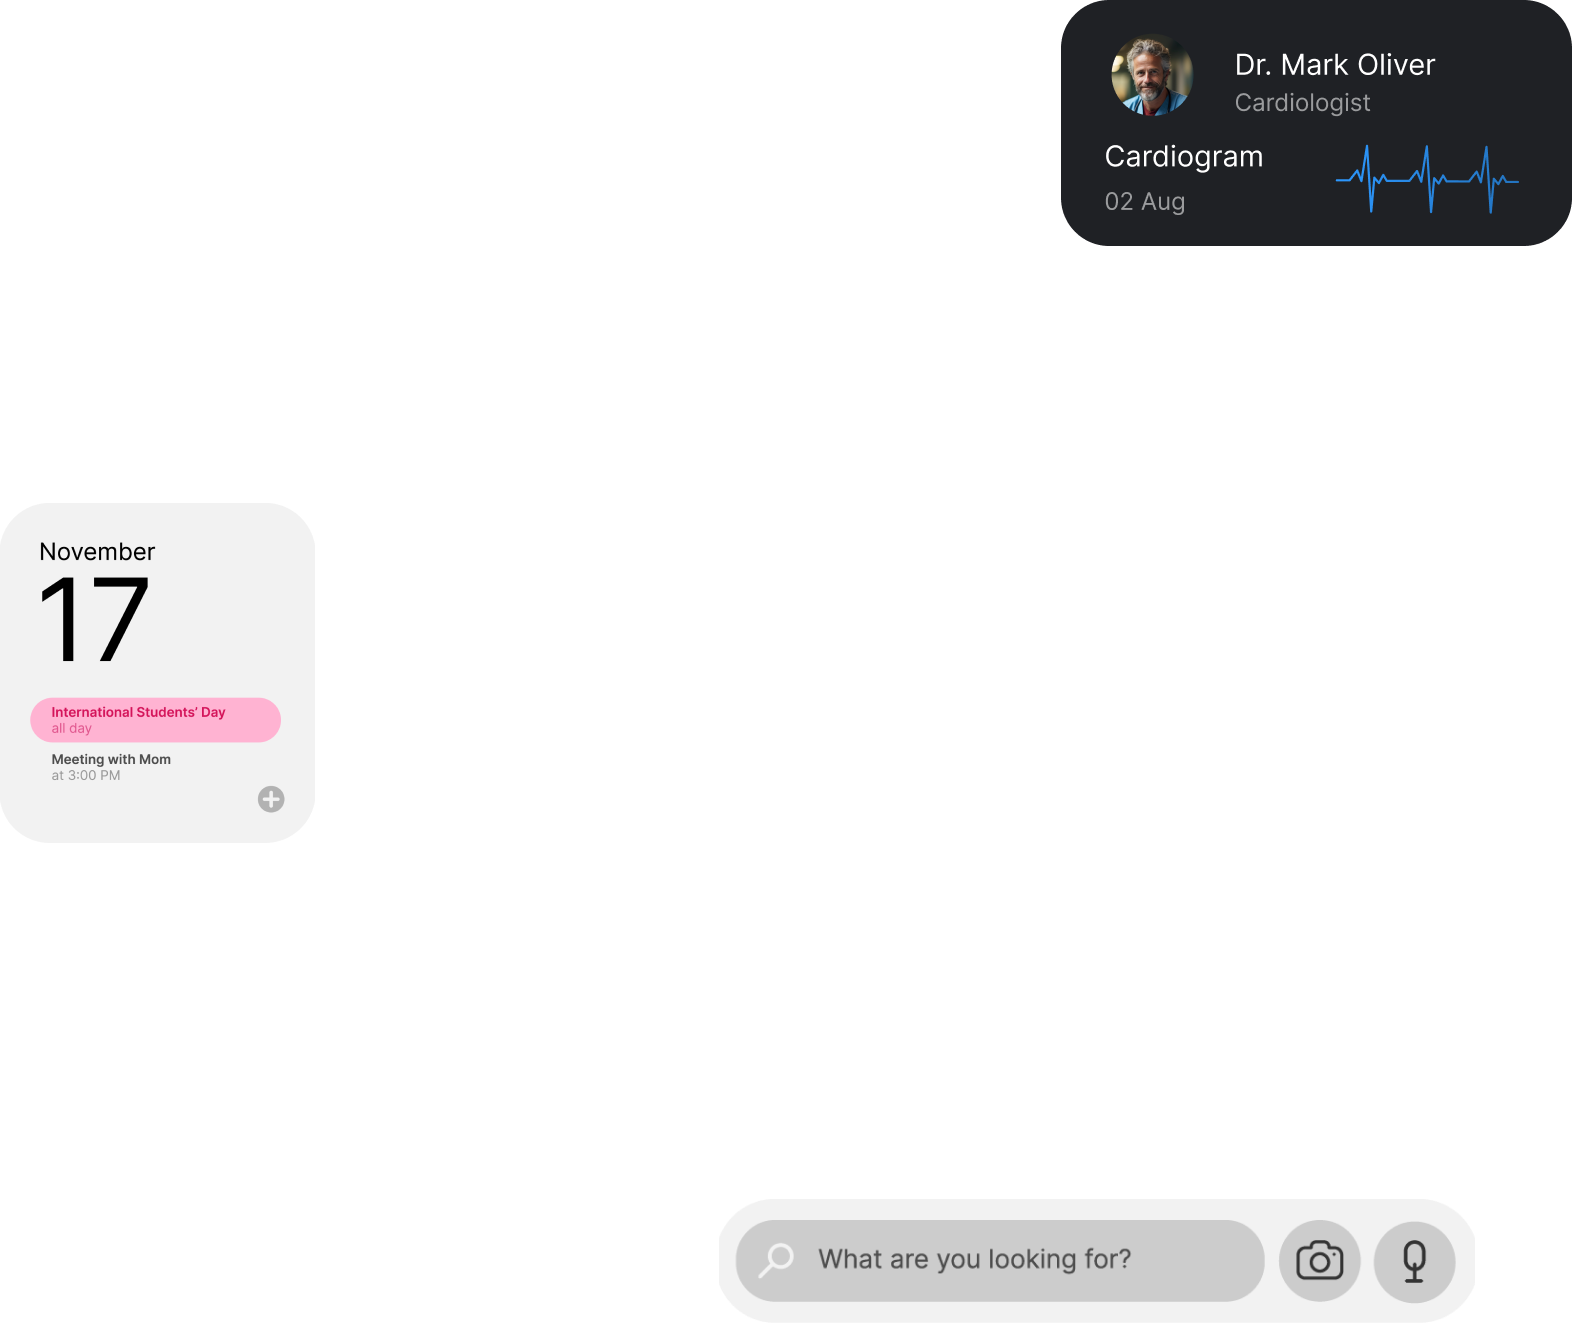Open Dr. Mark Oliver's profile photo
This screenshot has height=1323, width=1572.
coord(1152,76)
